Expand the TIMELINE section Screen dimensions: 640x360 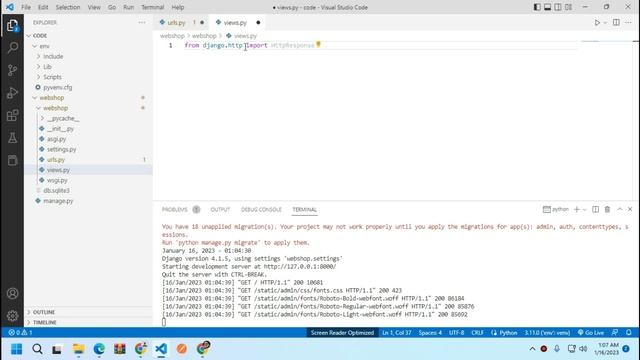pos(44,322)
